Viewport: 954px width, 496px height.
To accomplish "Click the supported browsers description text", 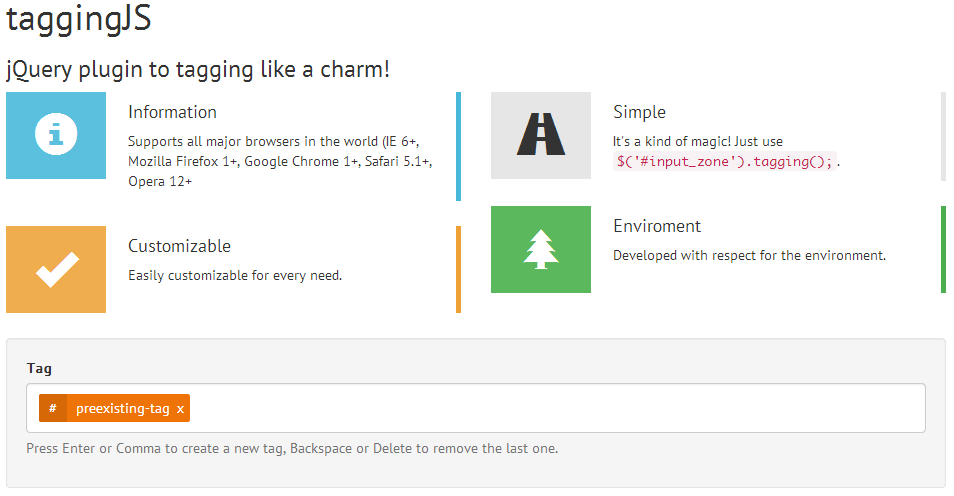I will coord(280,161).
